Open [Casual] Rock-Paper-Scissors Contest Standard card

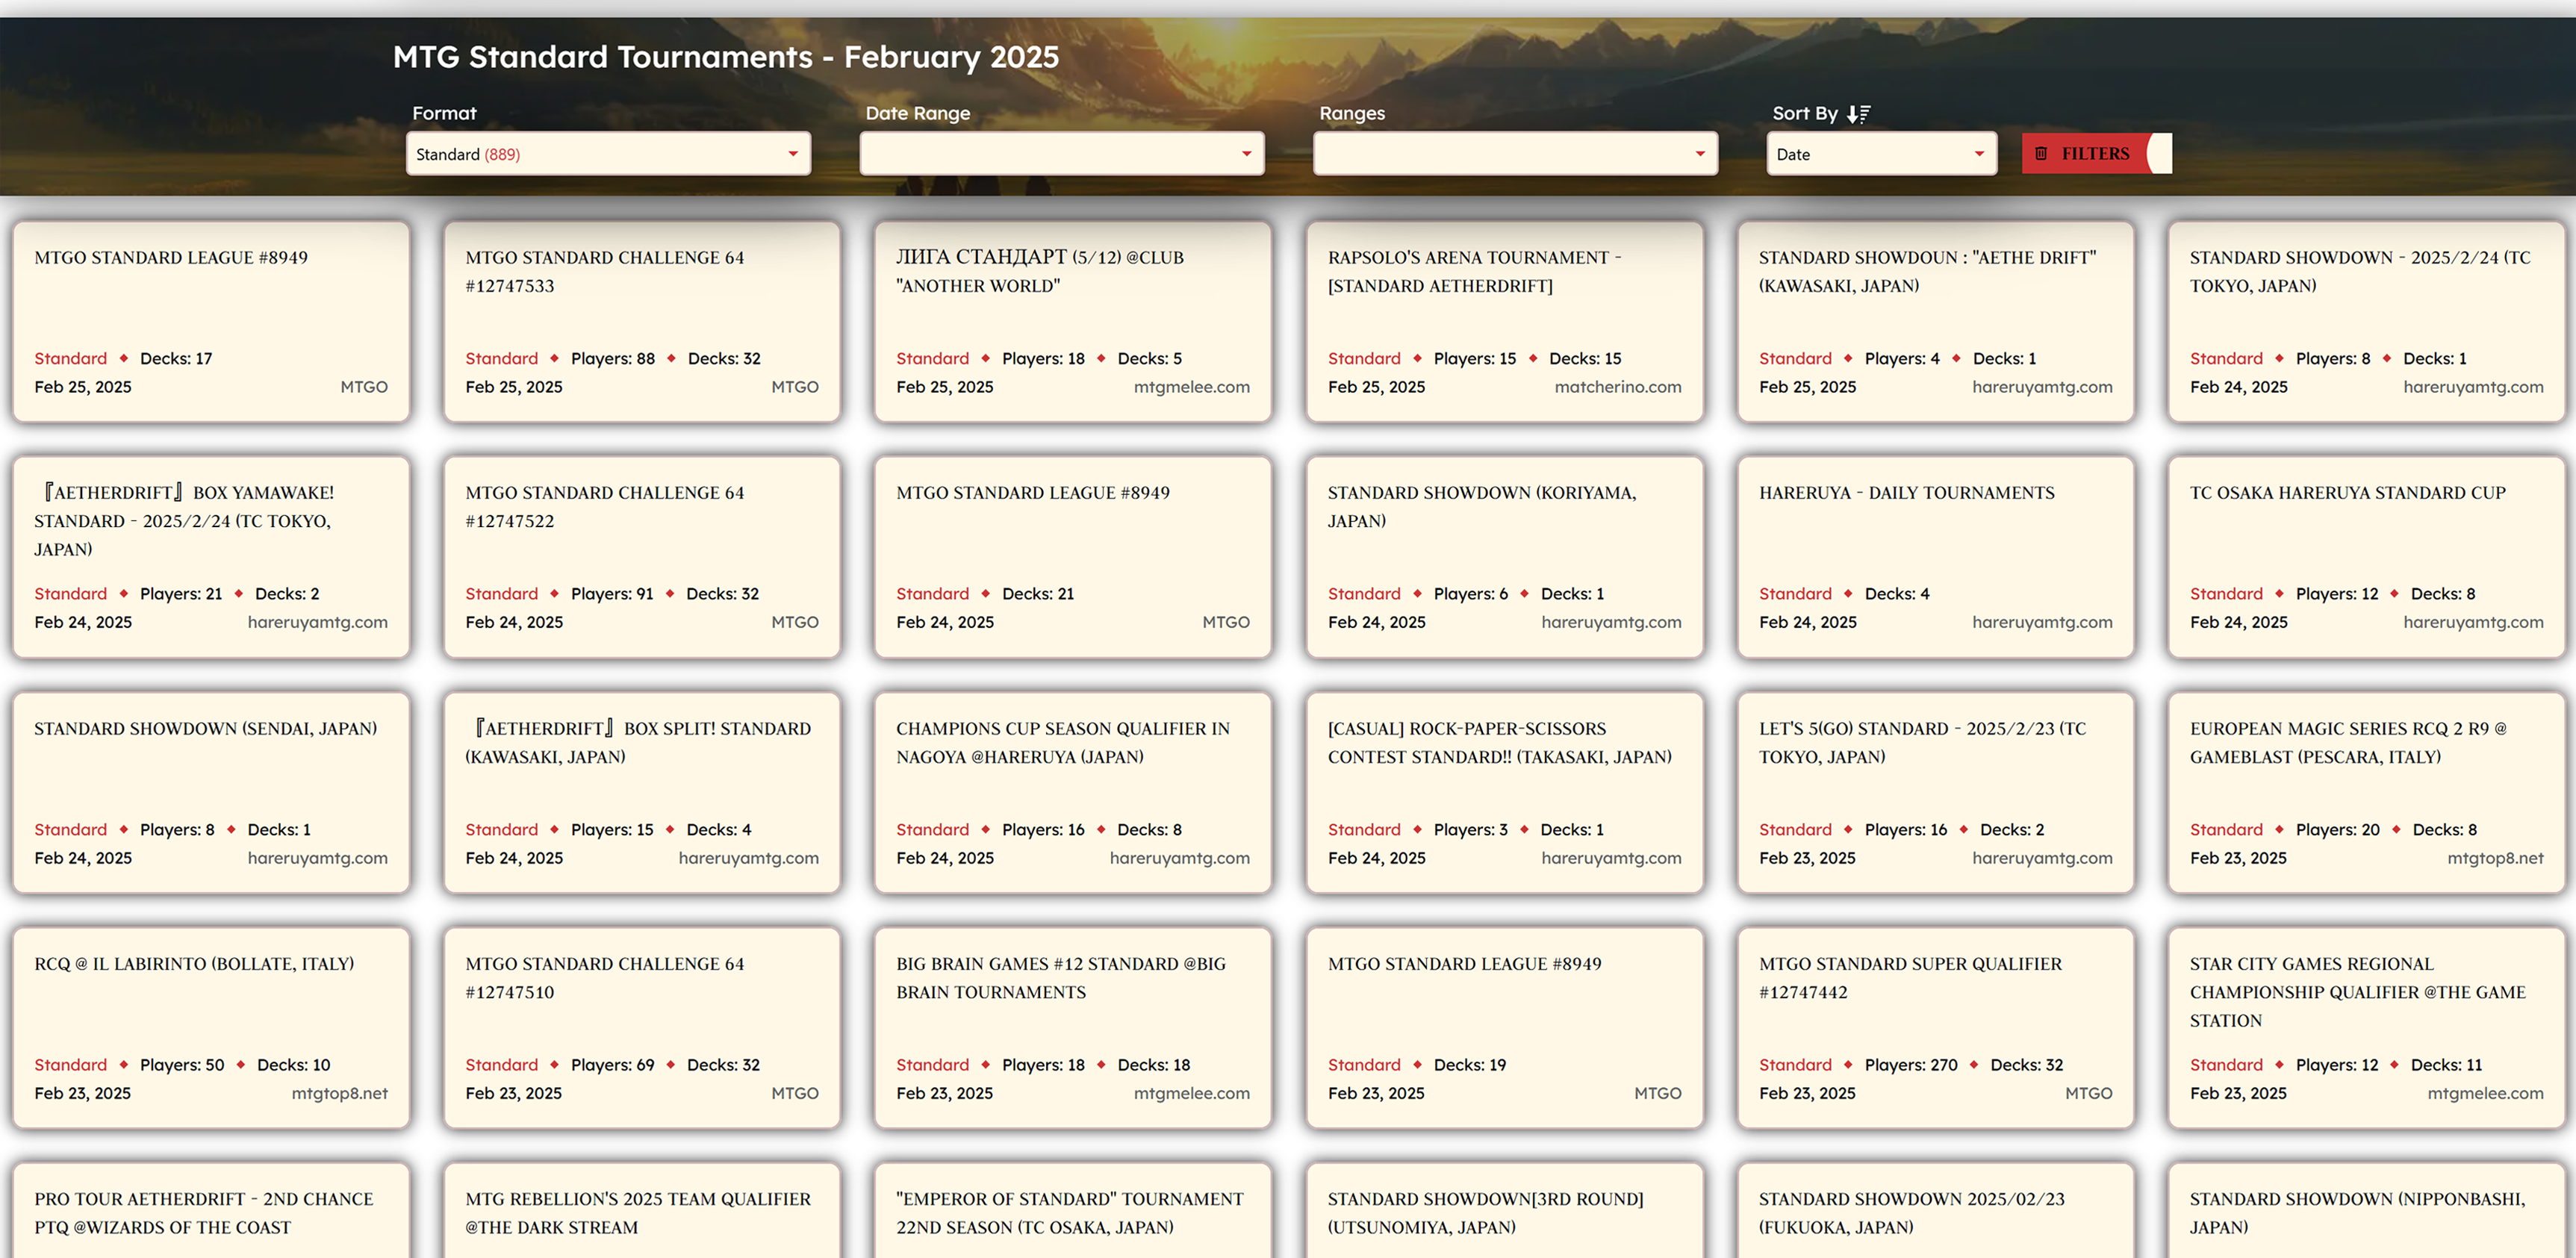point(1504,793)
